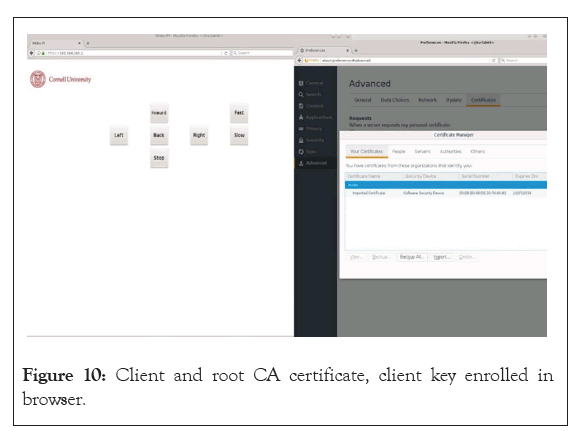Select People tab in Certificate Manager
Image resolution: width=578 pixels, height=431 pixels.
[x=398, y=152]
